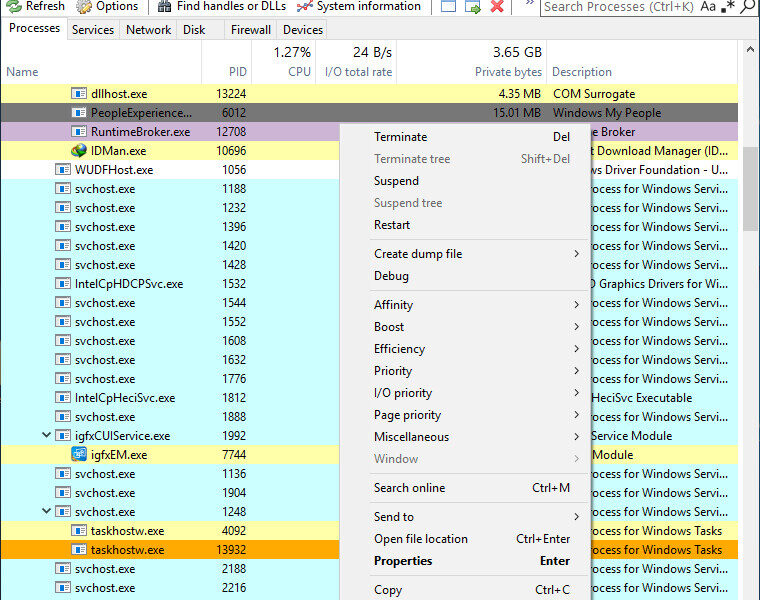Collapse the svchost.exe 1248 tree node
Image resolution: width=760 pixels, height=600 pixels.
(47, 511)
